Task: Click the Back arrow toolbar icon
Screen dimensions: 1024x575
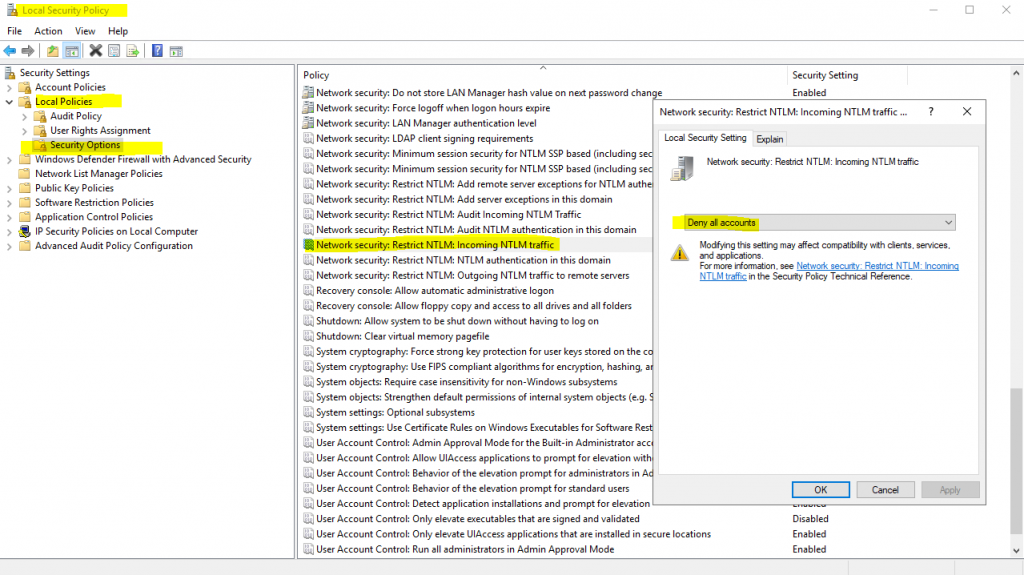Action: pos(10,51)
